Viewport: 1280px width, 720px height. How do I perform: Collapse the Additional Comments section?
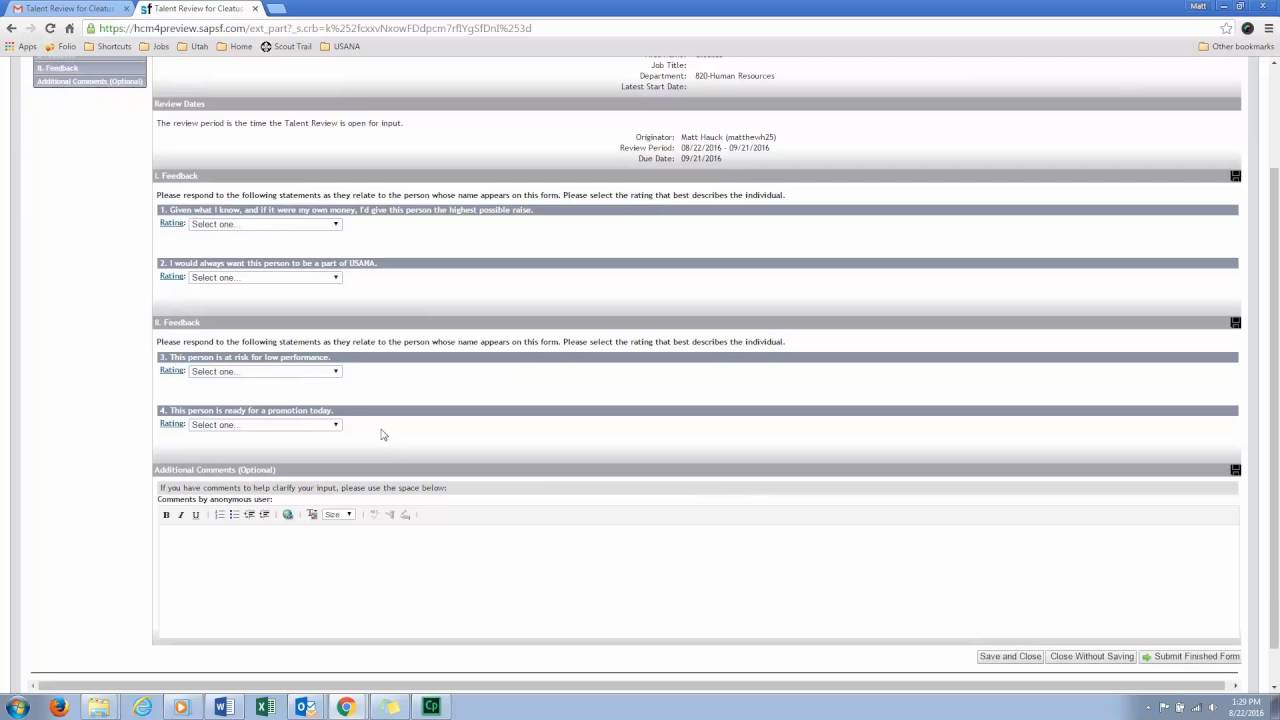click(1235, 470)
